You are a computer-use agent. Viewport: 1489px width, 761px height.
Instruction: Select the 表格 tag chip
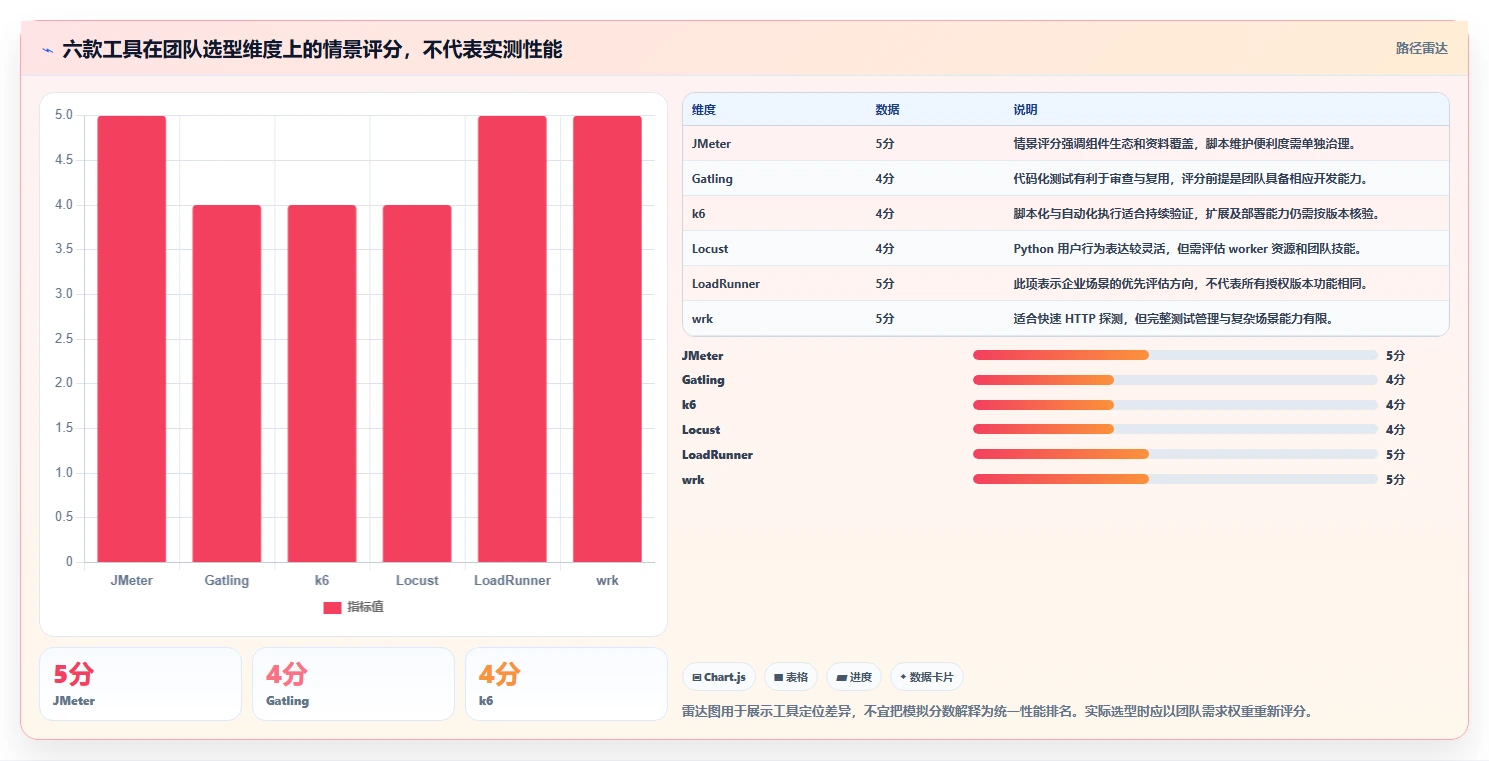pos(791,677)
